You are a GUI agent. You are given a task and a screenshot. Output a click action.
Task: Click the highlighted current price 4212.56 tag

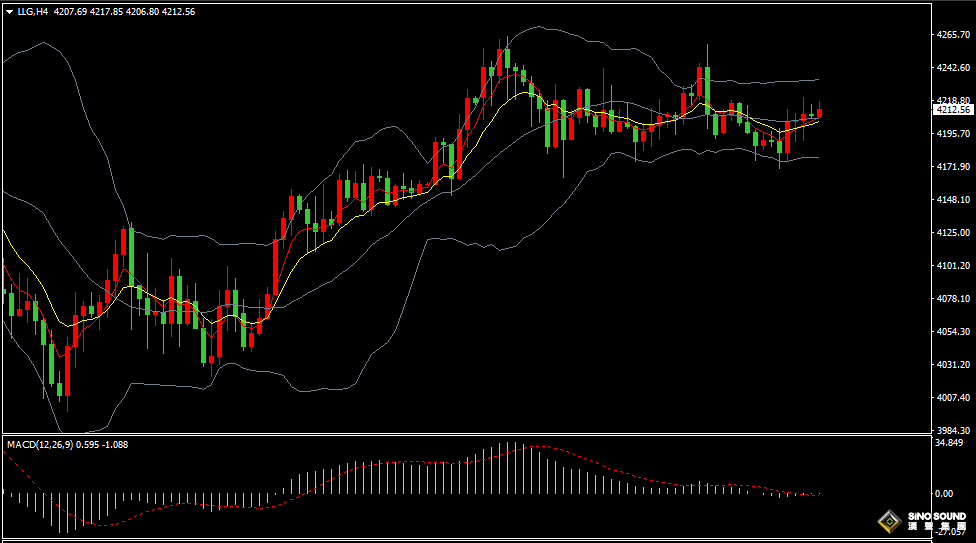[953, 110]
